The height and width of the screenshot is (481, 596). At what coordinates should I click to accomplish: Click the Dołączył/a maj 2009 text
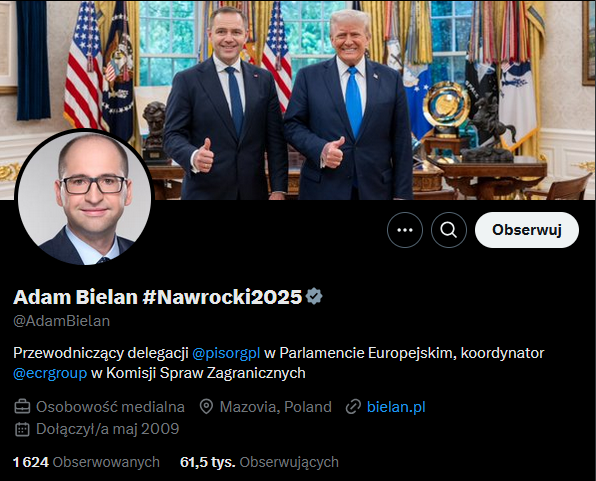tap(108, 429)
